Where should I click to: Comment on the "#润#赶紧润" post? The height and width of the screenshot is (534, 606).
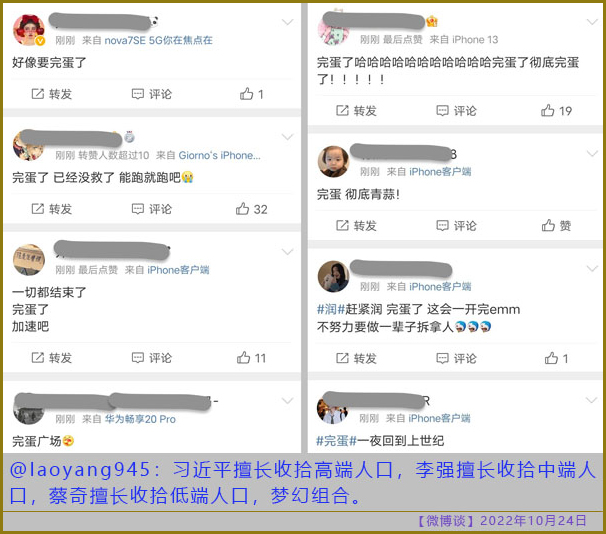tap(456, 358)
